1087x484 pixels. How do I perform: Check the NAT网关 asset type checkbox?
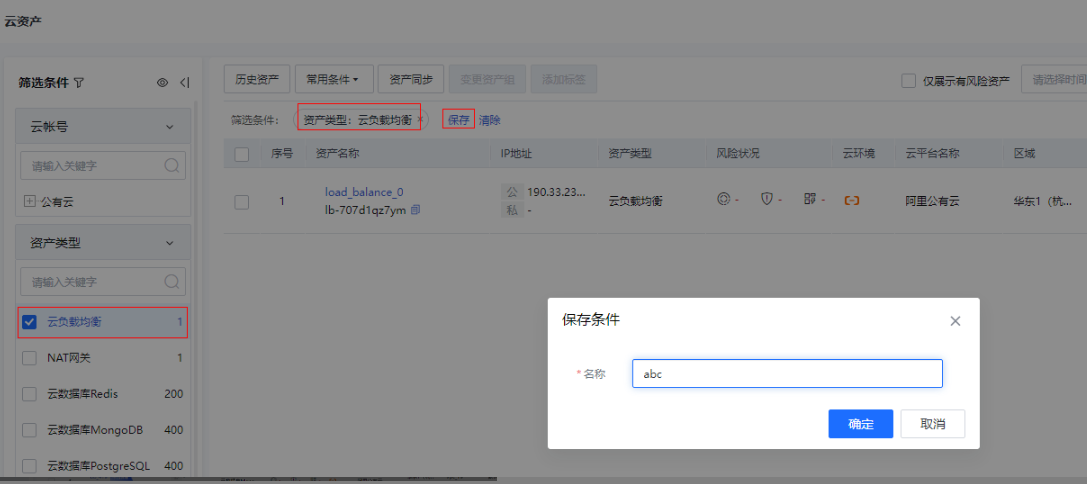[x=29, y=358]
